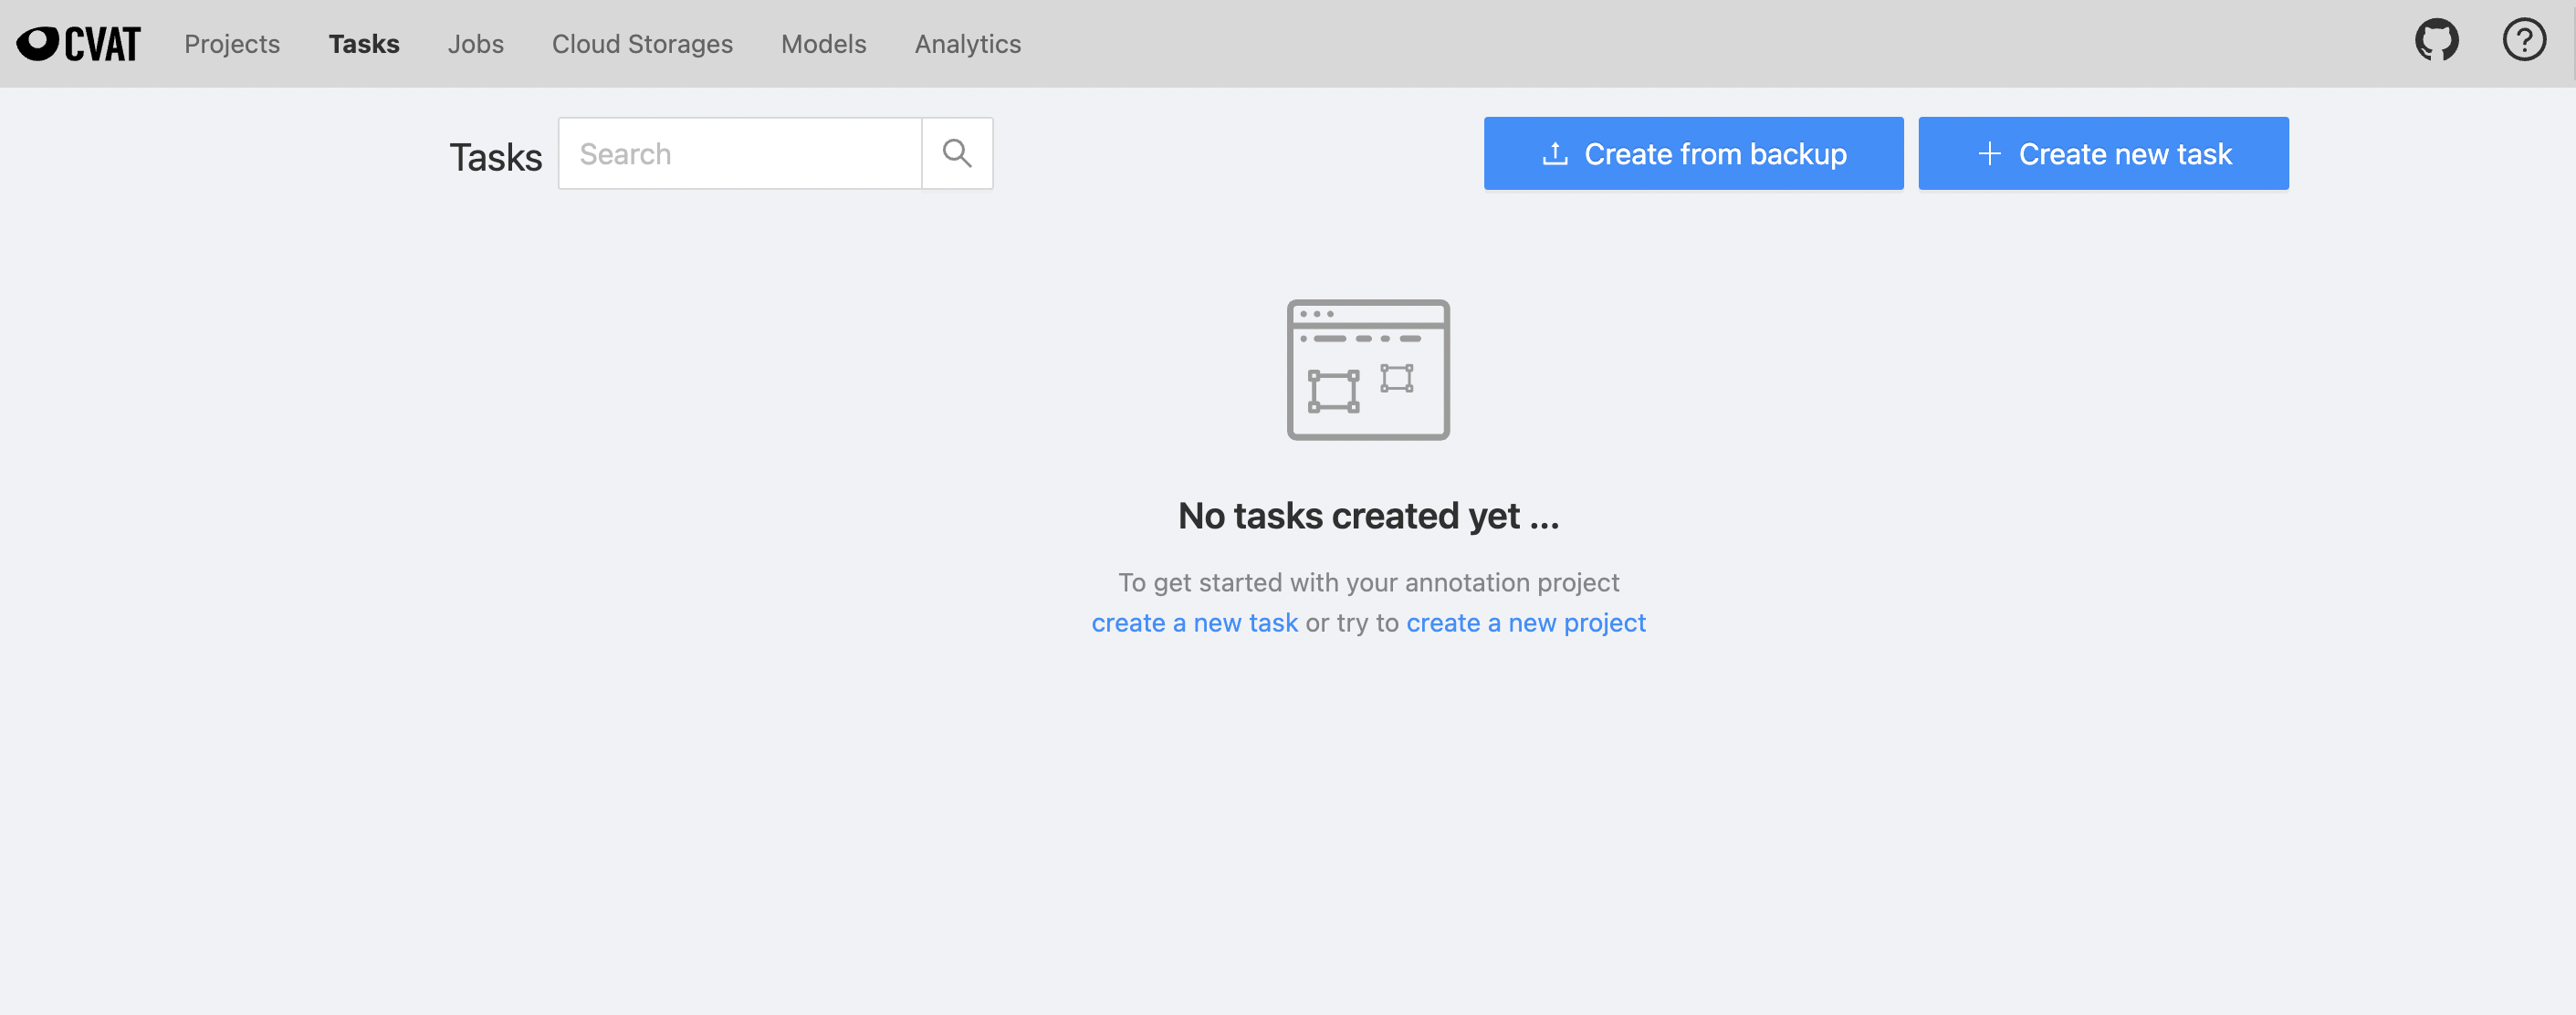
Task: Click the search magnifier icon
Action: click(x=957, y=153)
